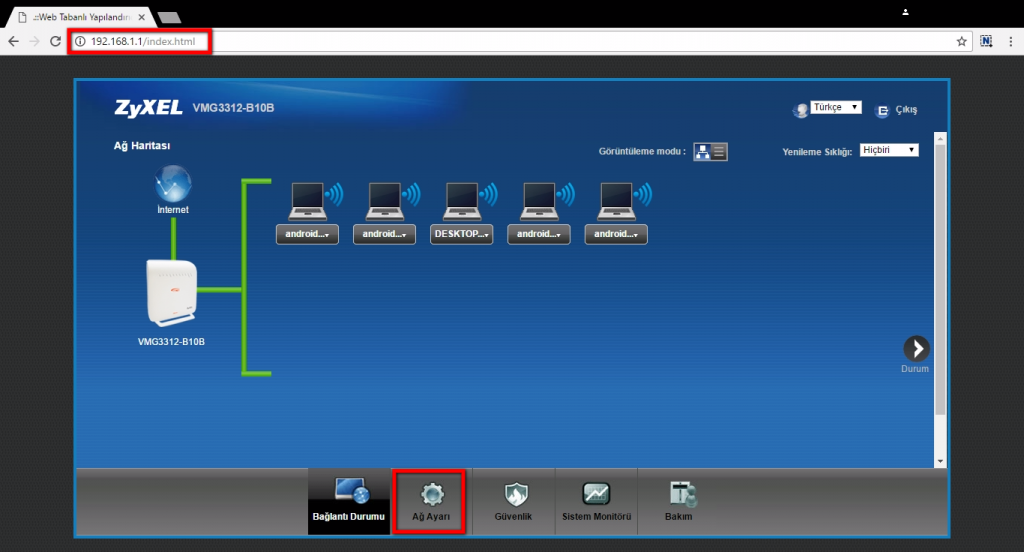Open the Ağ Ayarı menu
1024x552 pixels.
(x=431, y=502)
